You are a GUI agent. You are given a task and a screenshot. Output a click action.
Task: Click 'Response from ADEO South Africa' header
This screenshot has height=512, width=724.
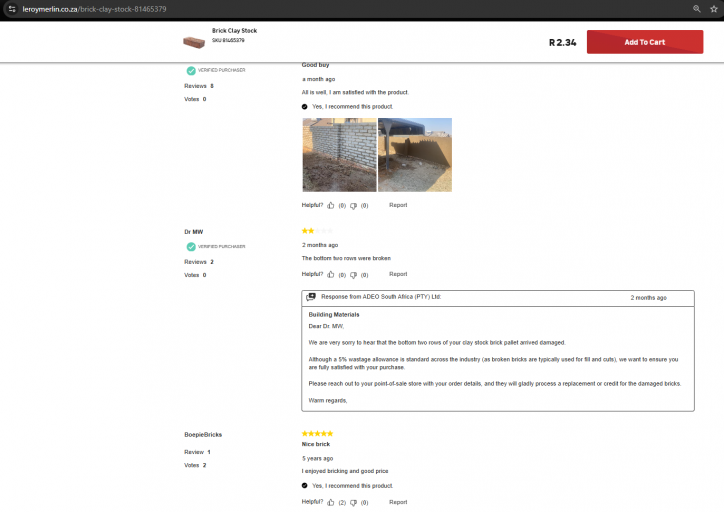click(381, 297)
